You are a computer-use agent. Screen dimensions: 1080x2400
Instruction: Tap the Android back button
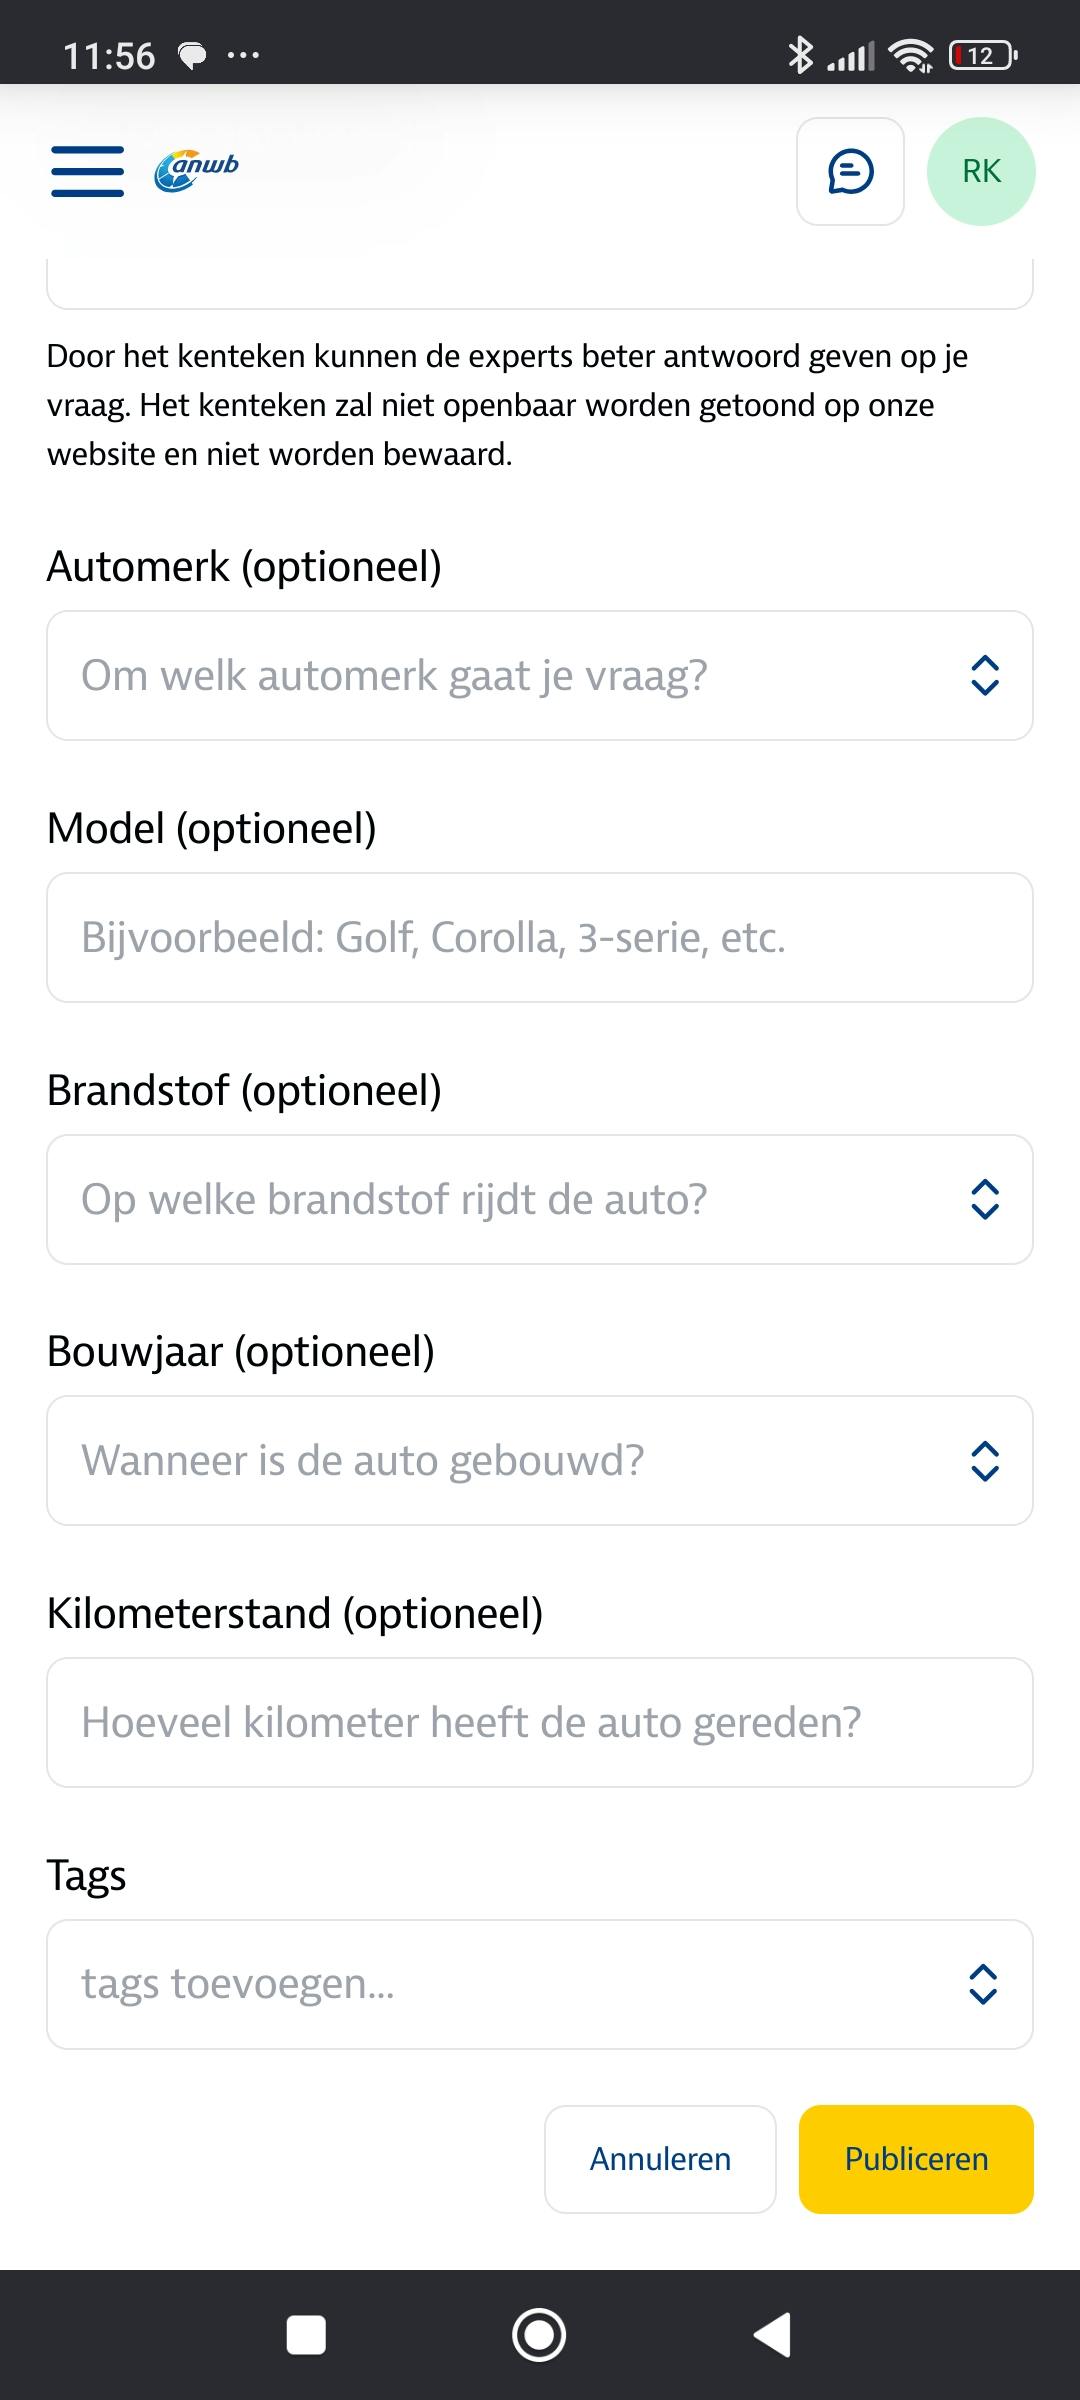(x=772, y=2335)
